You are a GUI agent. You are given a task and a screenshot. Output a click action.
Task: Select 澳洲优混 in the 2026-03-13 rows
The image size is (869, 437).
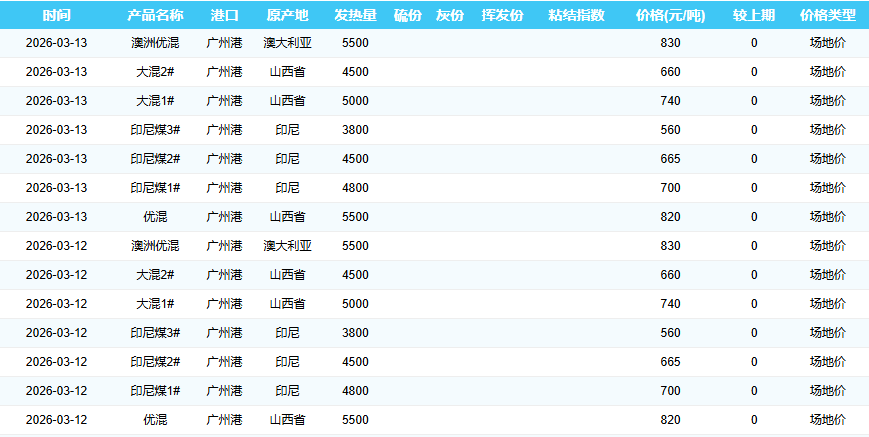(155, 43)
